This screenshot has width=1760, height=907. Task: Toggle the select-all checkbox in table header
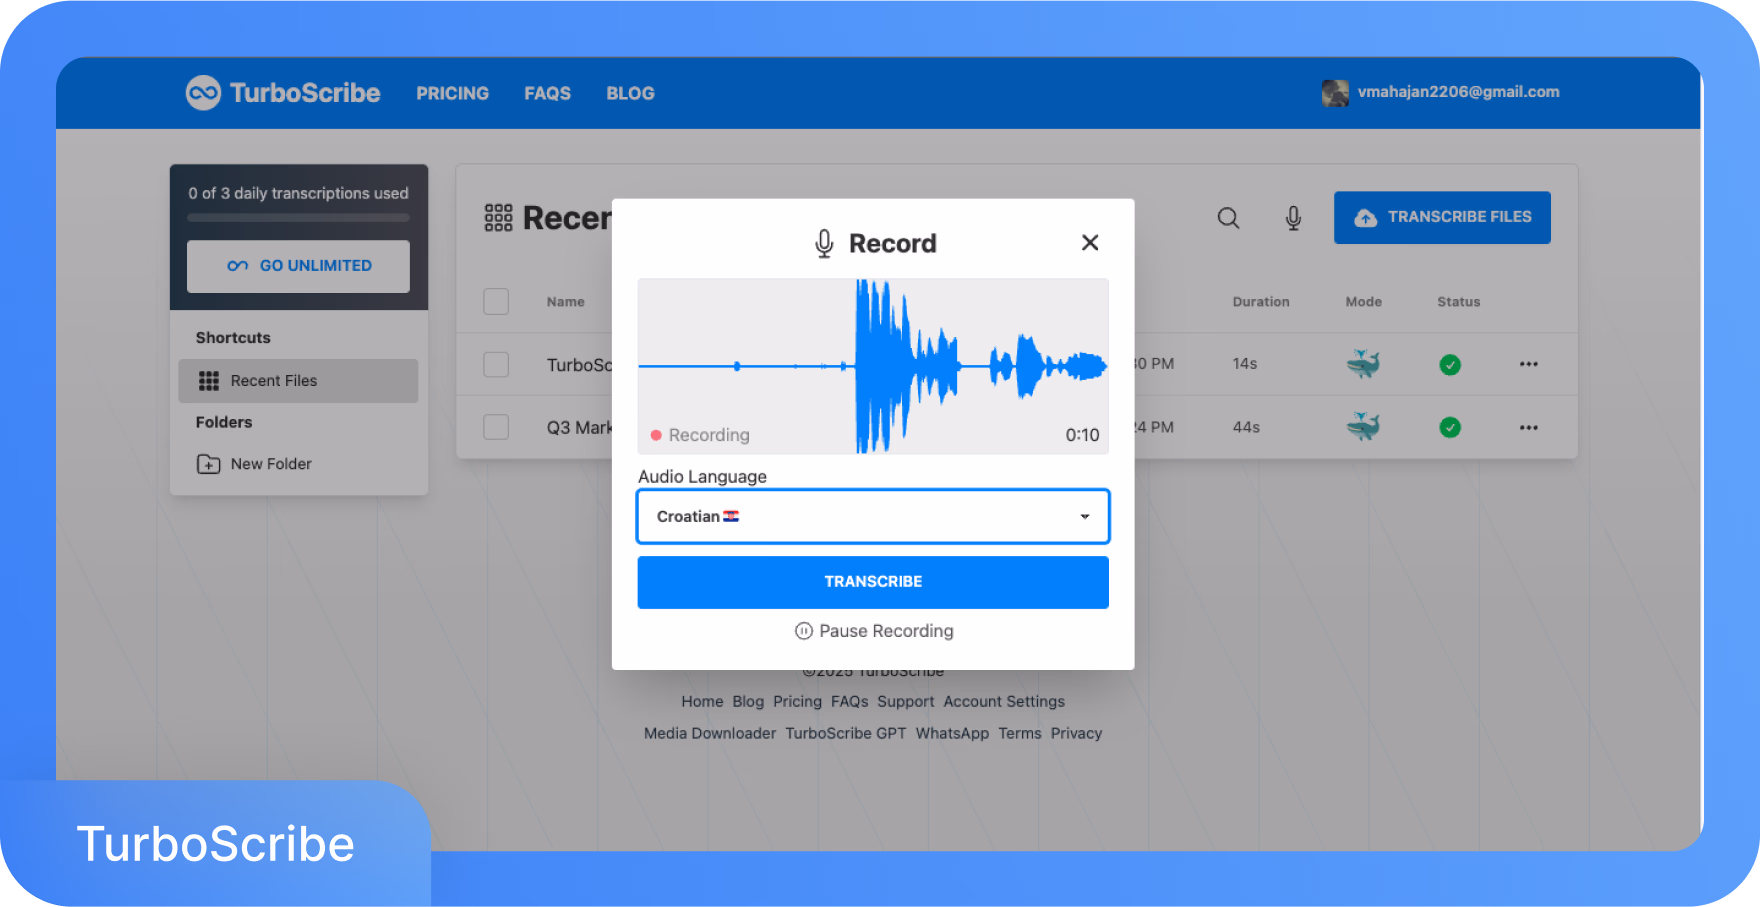tap(496, 301)
